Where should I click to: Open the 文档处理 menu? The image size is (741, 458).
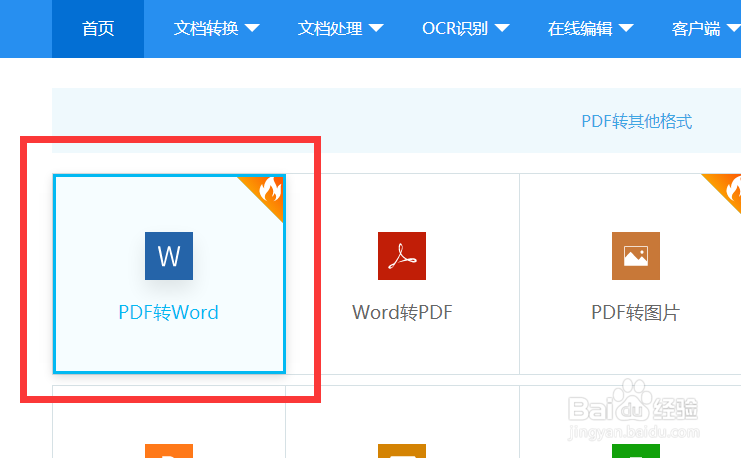tap(340, 29)
